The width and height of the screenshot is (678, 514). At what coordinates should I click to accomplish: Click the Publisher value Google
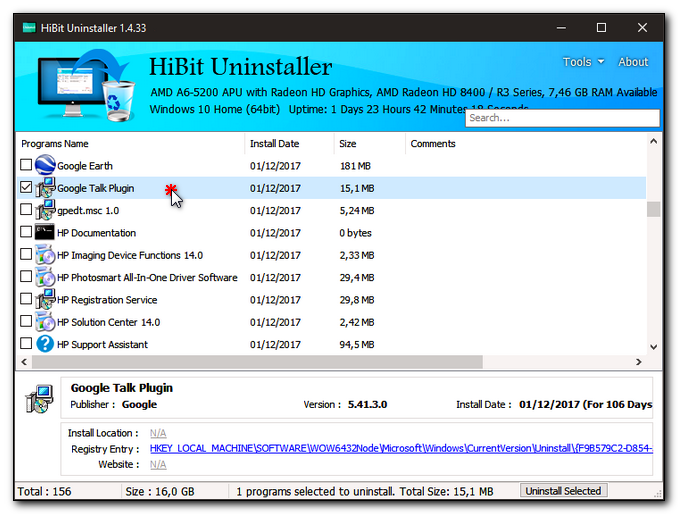point(139,405)
